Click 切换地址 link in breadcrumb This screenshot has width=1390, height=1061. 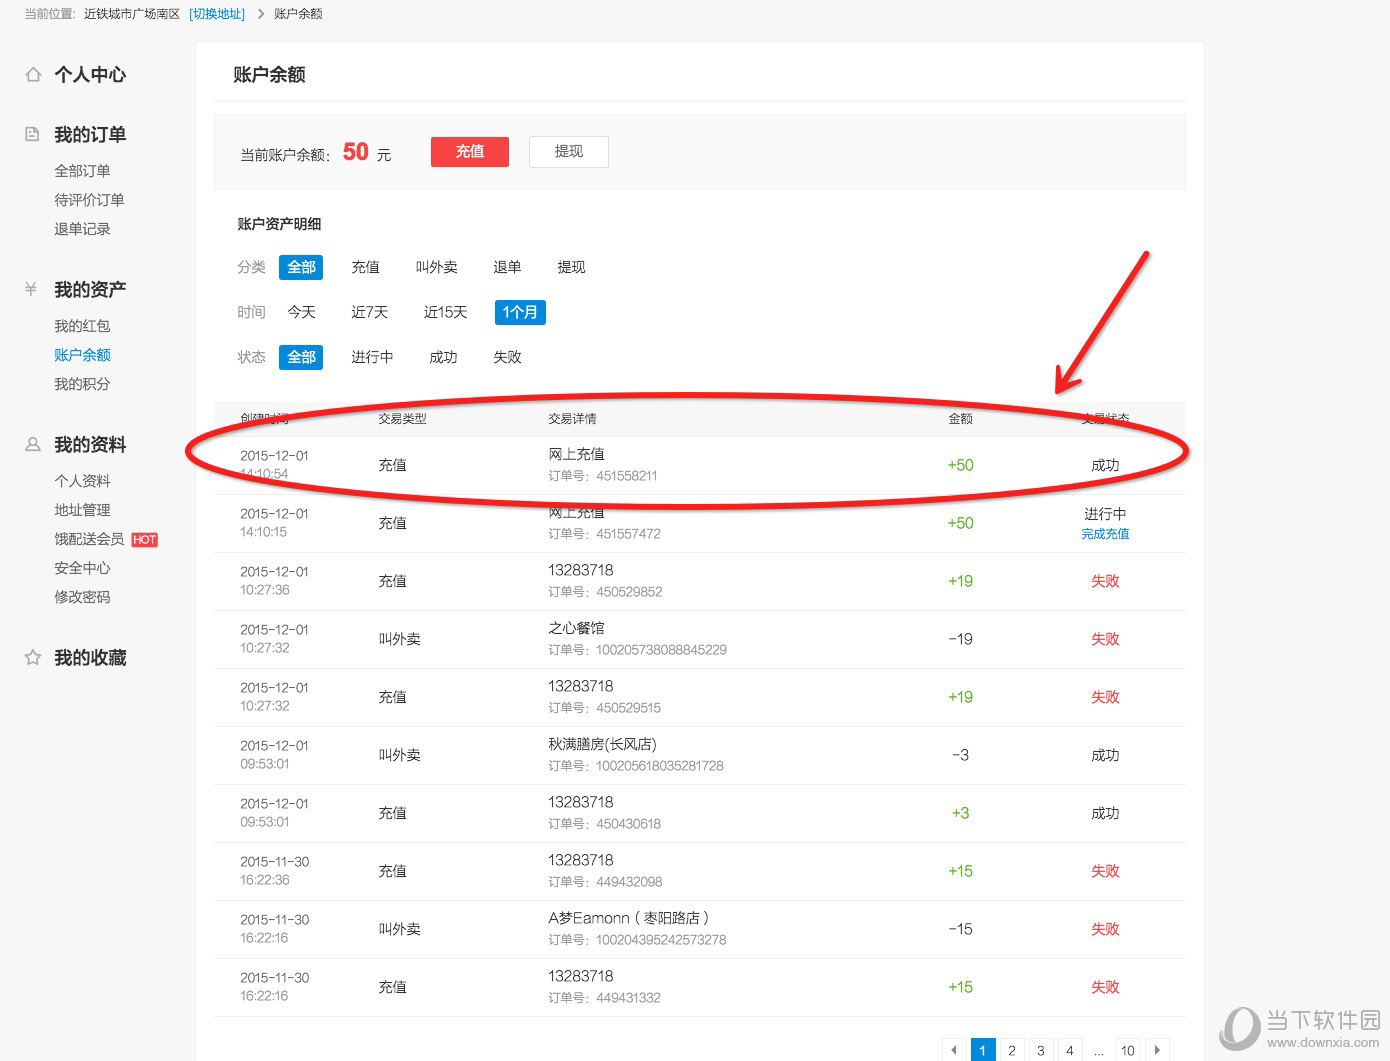point(217,14)
